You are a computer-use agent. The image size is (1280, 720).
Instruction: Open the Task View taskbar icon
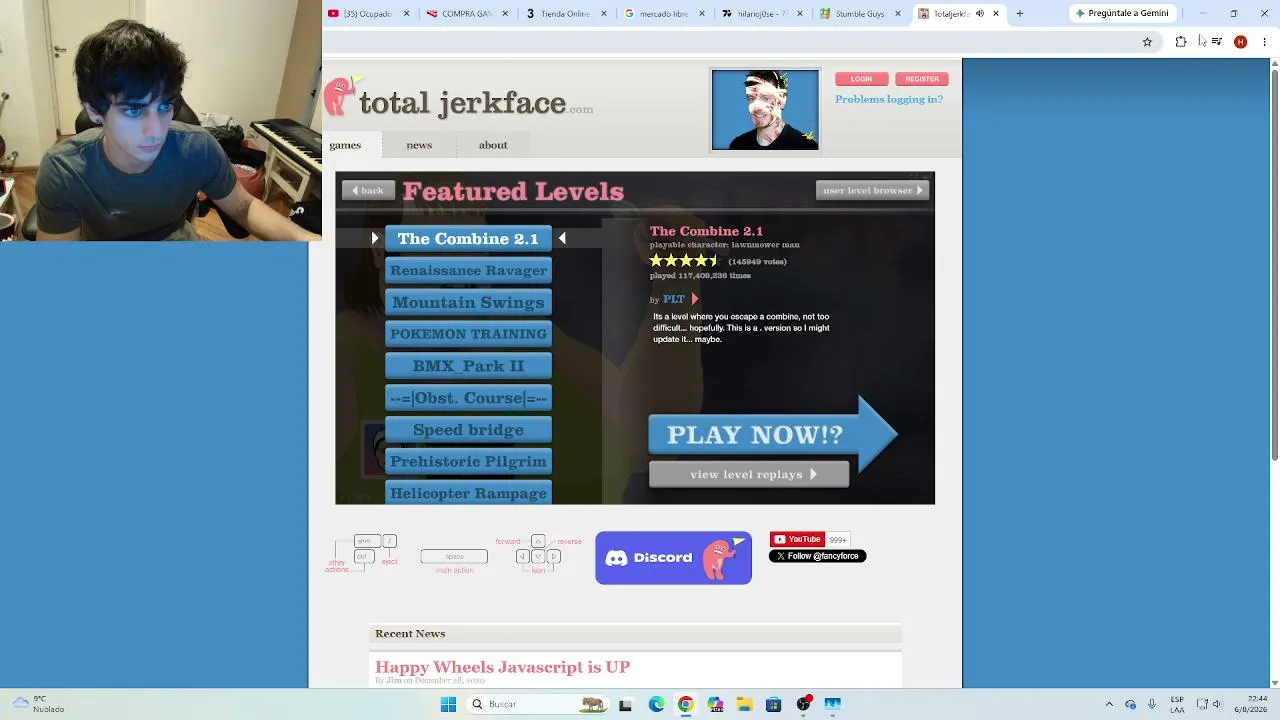click(625, 704)
